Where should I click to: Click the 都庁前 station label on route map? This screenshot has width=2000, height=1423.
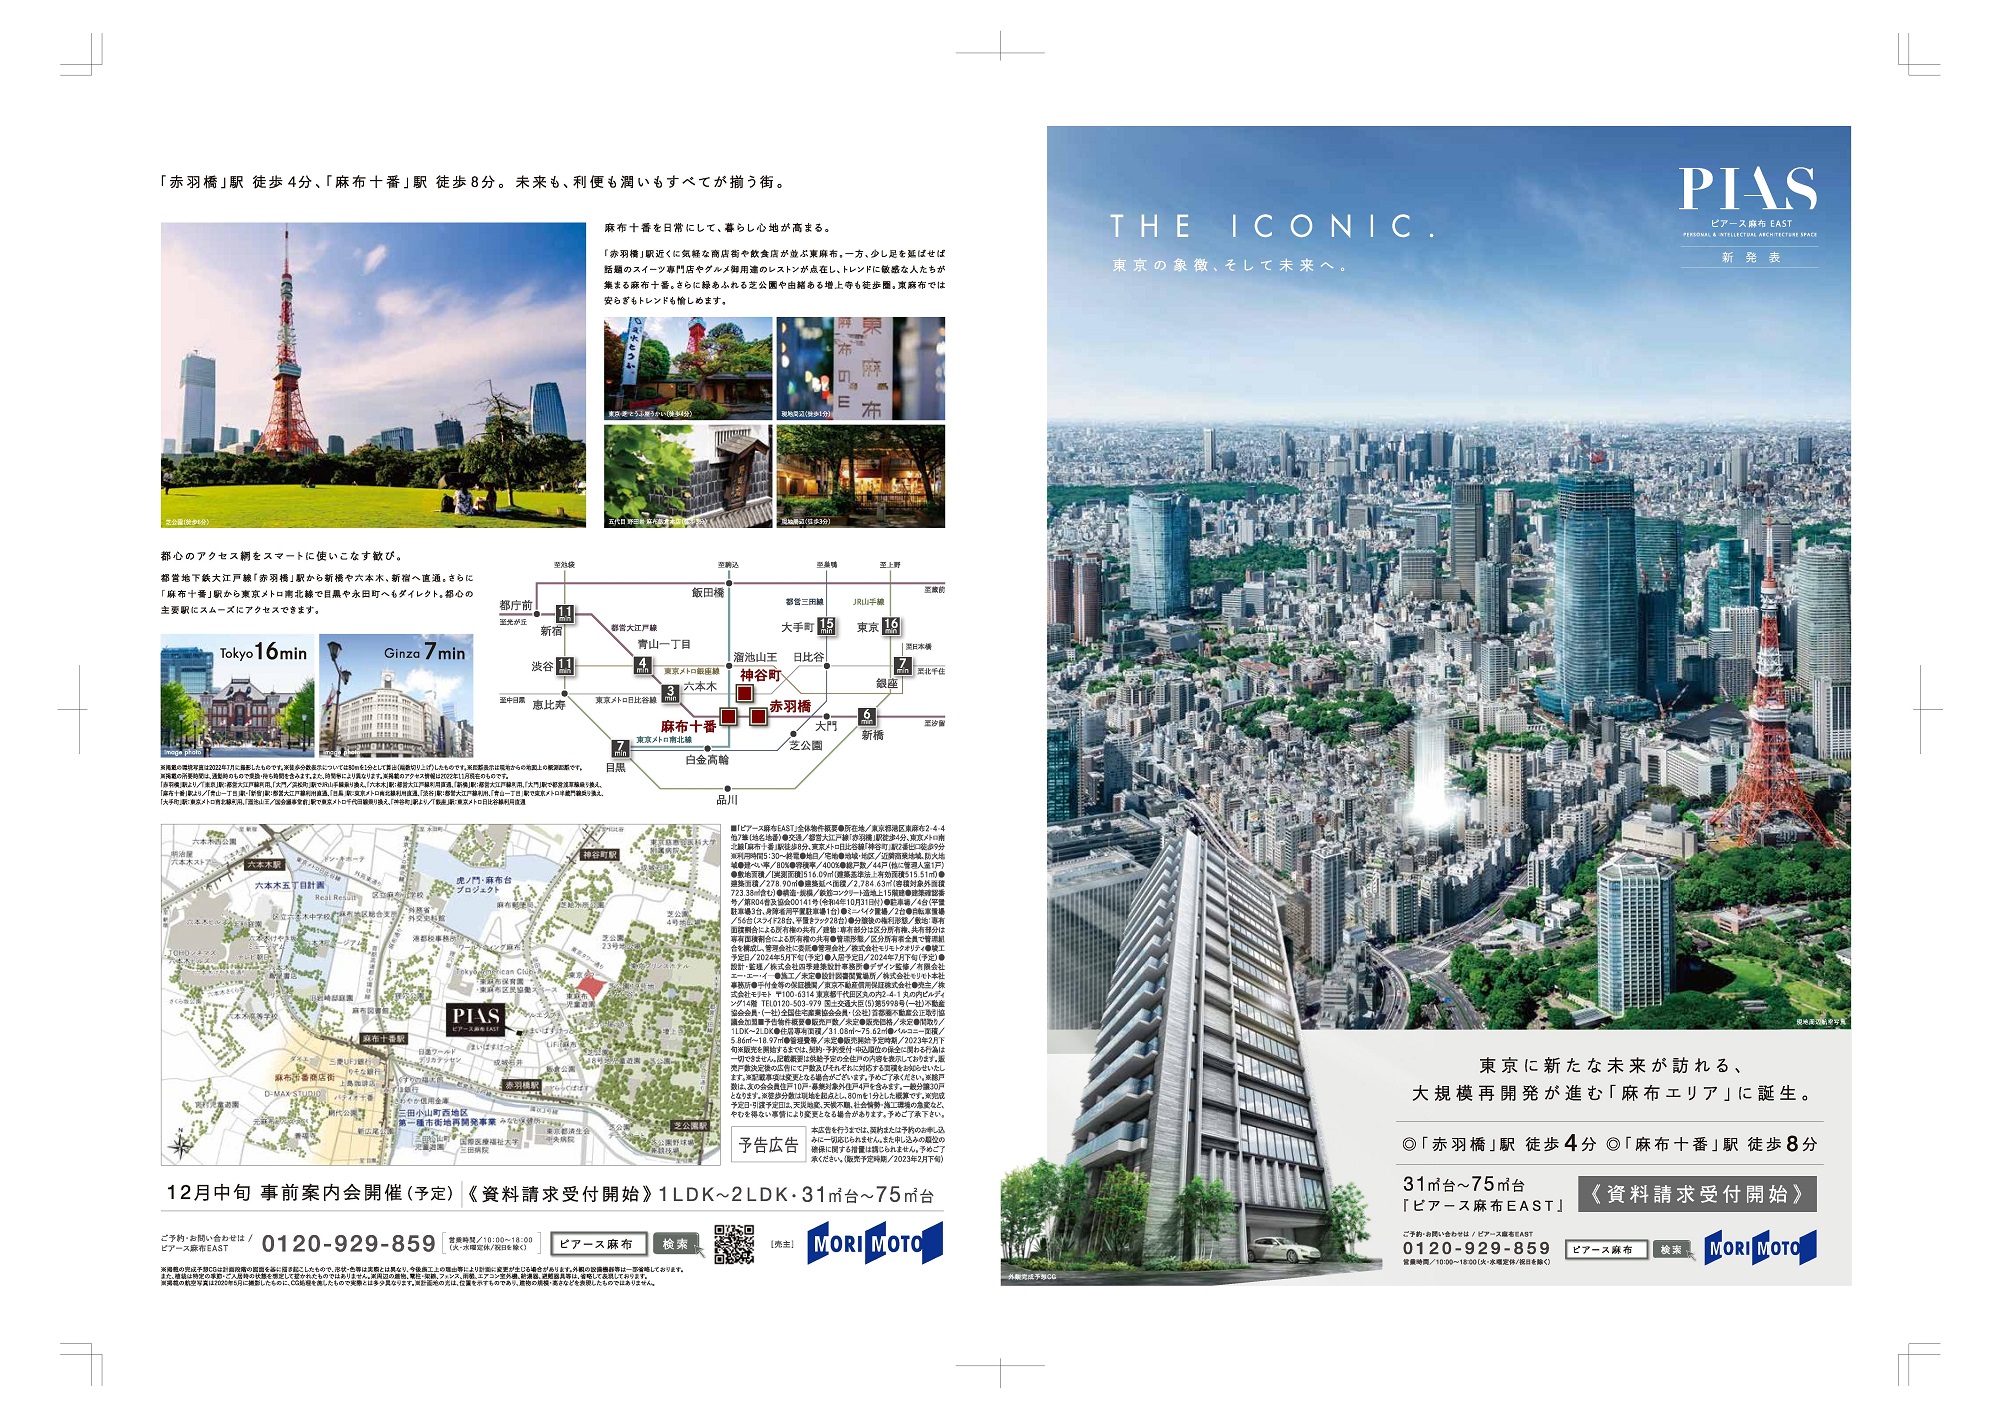coord(516,605)
